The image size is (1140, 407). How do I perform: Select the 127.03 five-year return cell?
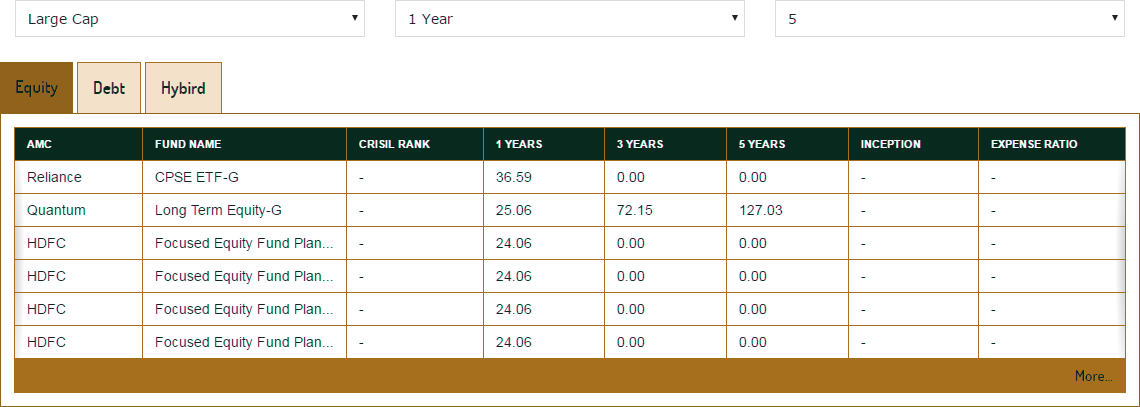pos(760,210)
